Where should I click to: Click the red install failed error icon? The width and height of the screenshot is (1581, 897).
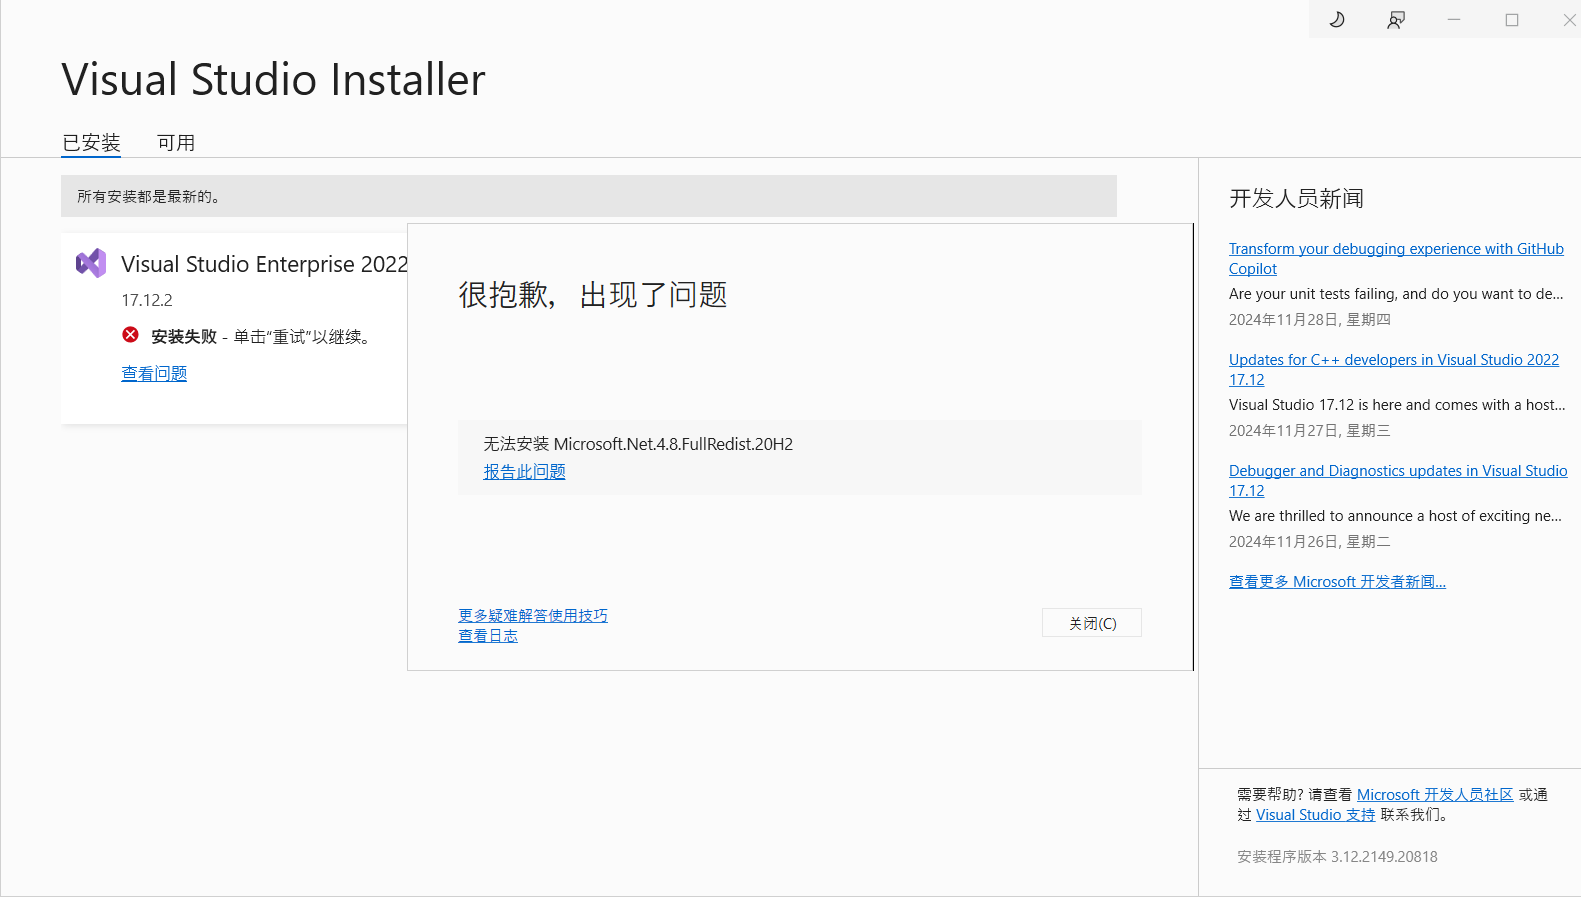pos(131,335)
